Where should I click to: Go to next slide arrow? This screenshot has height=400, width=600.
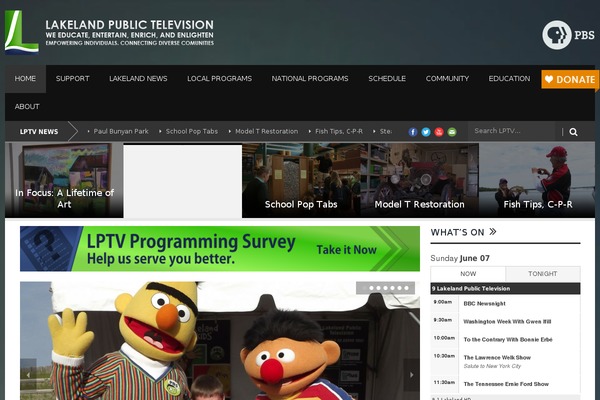tap(412, 375)
